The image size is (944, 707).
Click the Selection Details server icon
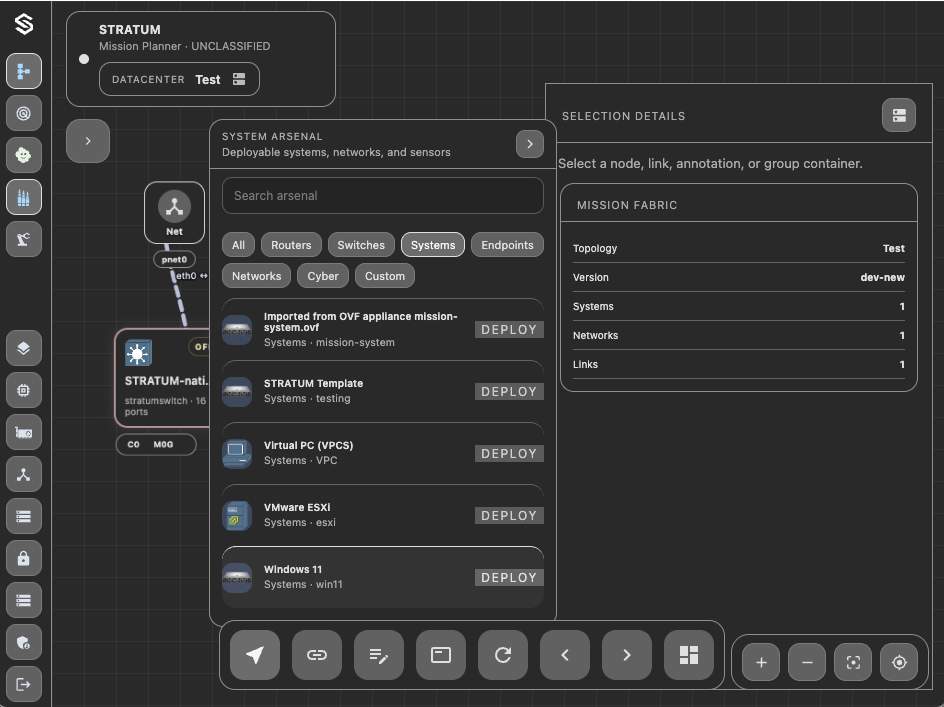point(899,115)
